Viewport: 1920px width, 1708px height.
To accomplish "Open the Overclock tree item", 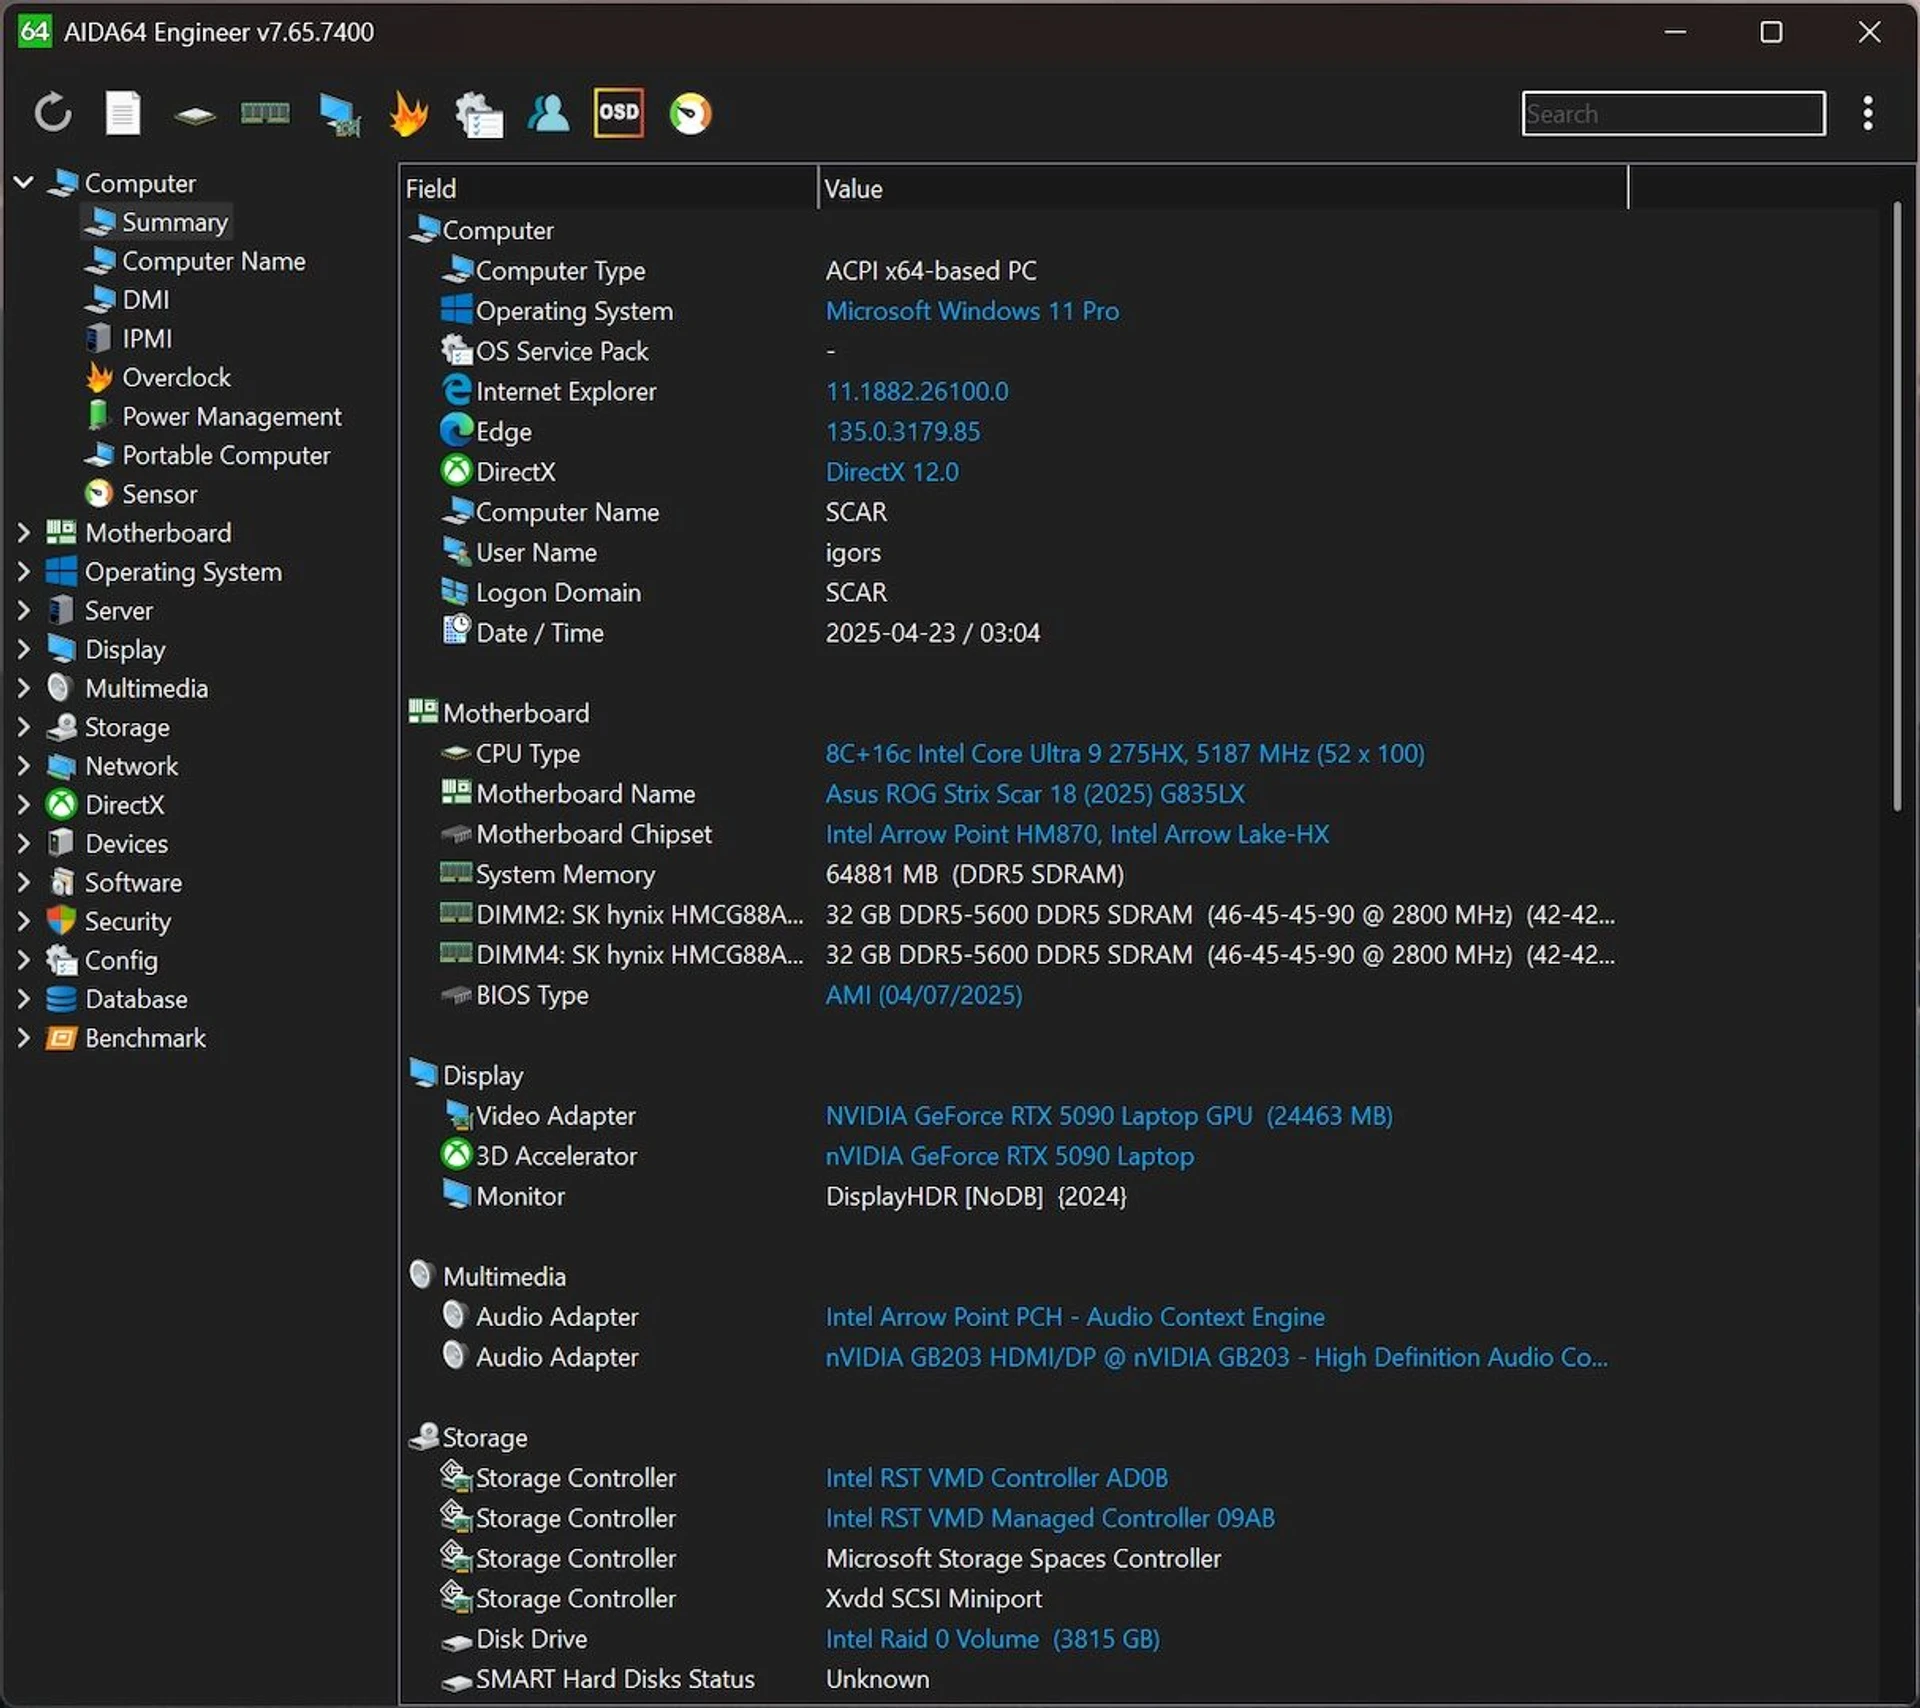I will point(158,377).
